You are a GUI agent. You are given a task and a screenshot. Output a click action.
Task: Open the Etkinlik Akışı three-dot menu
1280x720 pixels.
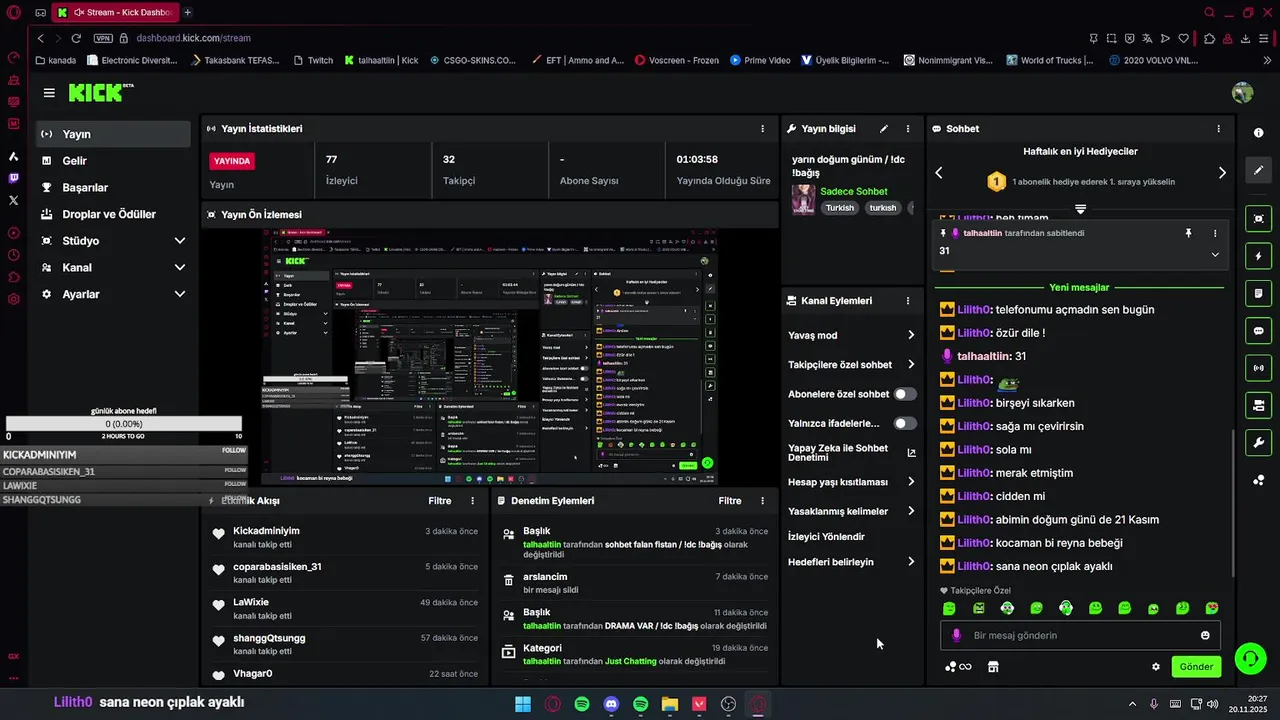[x=473, y=501]
